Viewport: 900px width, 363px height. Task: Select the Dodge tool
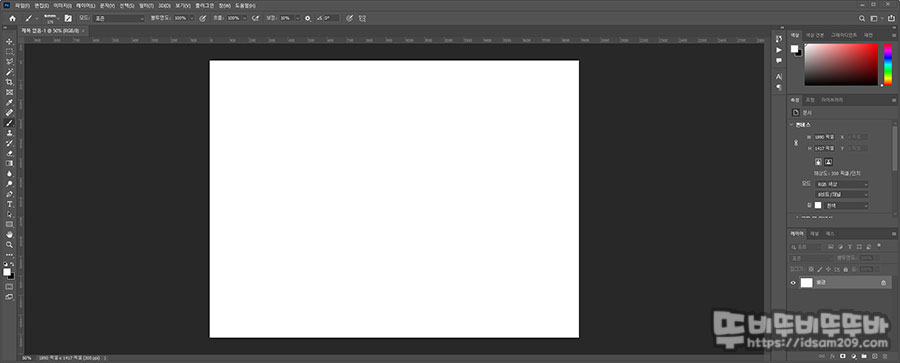click(x=9, y=184)
